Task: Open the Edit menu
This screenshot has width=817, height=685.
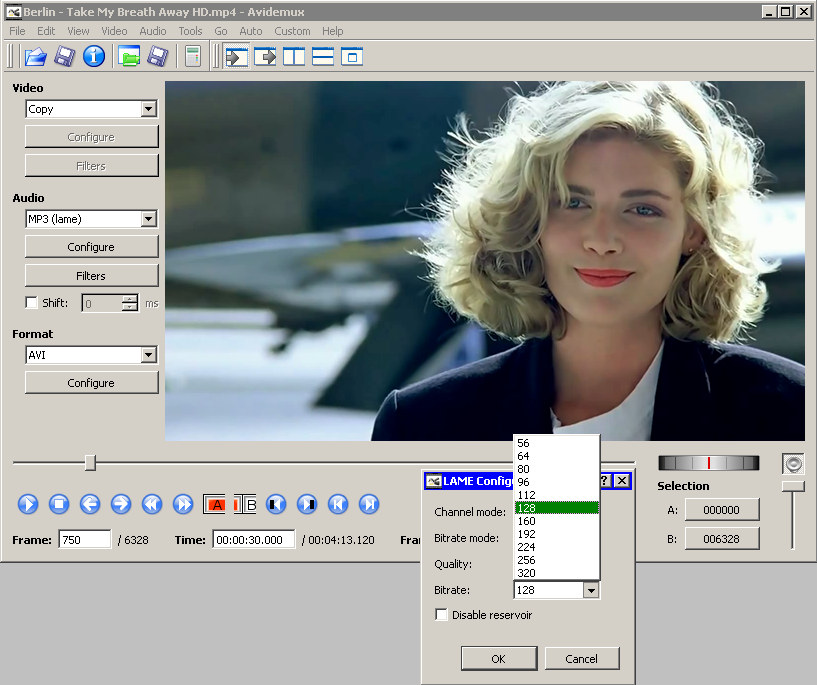Action: [x=46, y=31]
